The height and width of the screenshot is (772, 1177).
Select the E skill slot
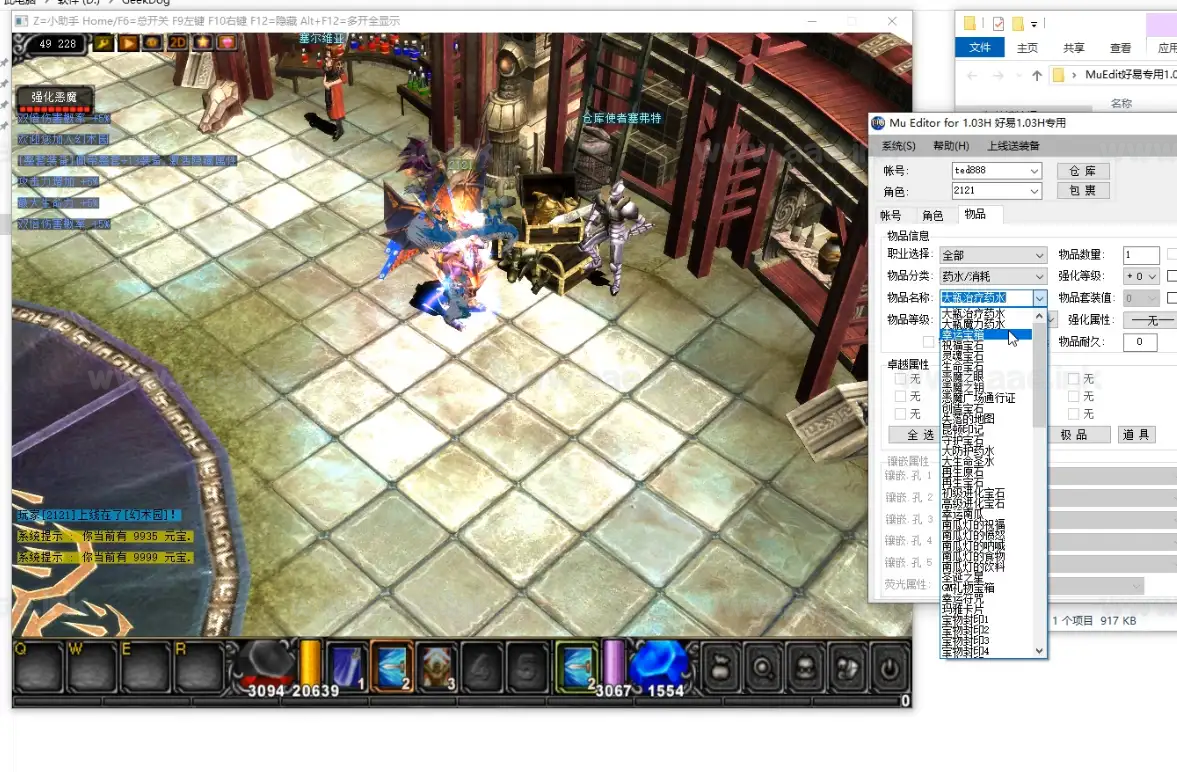click(145, 666)
